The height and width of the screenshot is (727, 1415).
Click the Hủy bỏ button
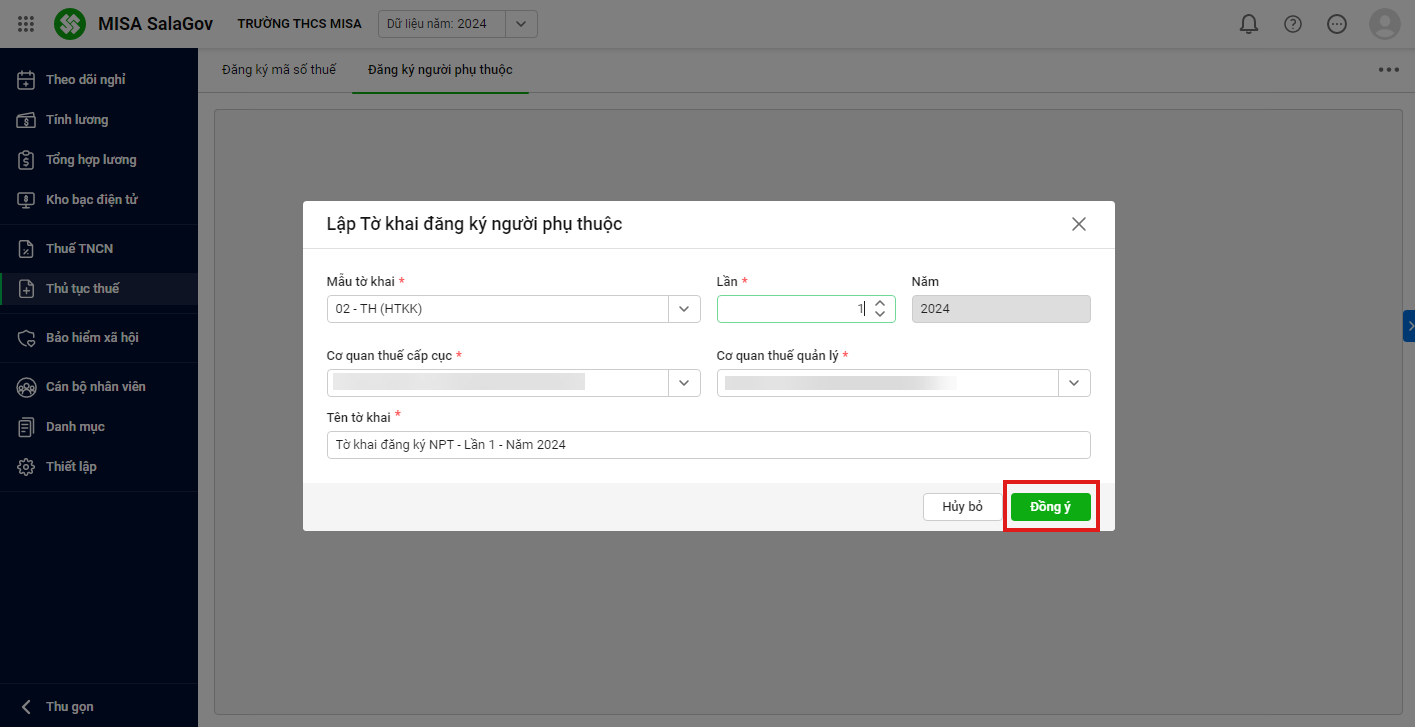tap(962, 507)
